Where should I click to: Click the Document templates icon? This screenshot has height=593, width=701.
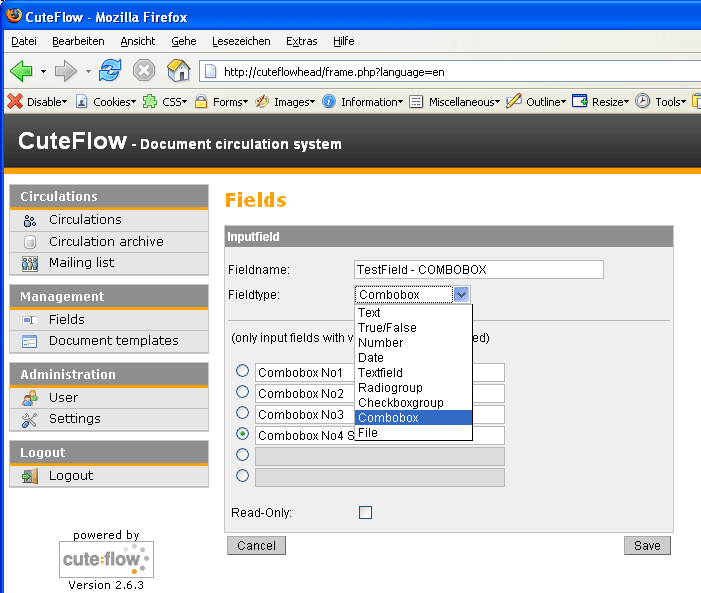pyautogui.click(x=30, y=342)
